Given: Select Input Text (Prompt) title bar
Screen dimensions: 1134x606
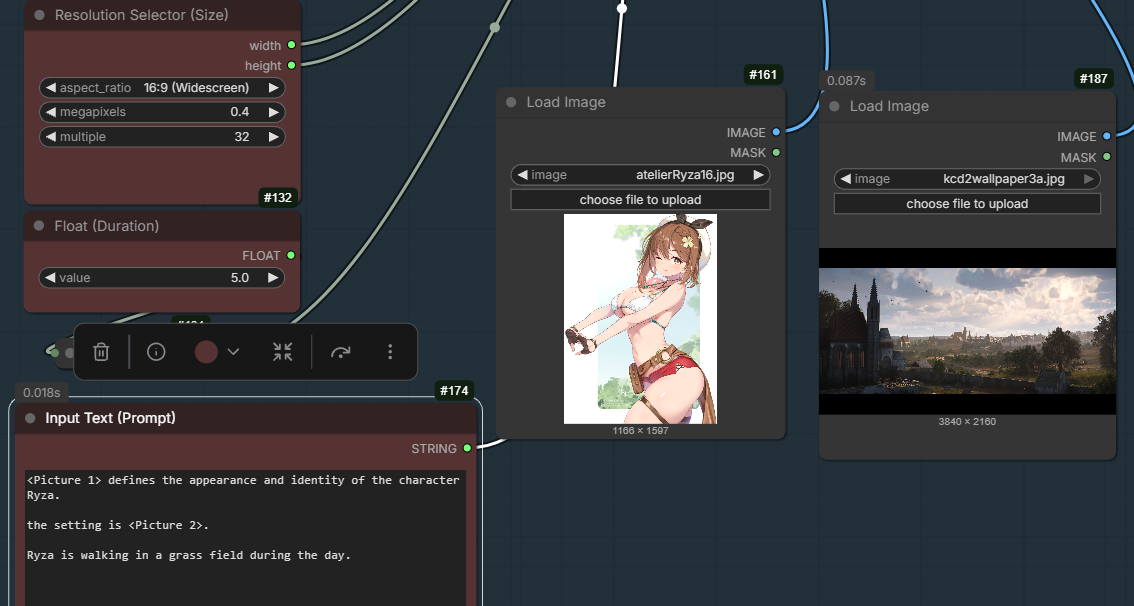Looking at the screenshot, I should pos(246,418).
